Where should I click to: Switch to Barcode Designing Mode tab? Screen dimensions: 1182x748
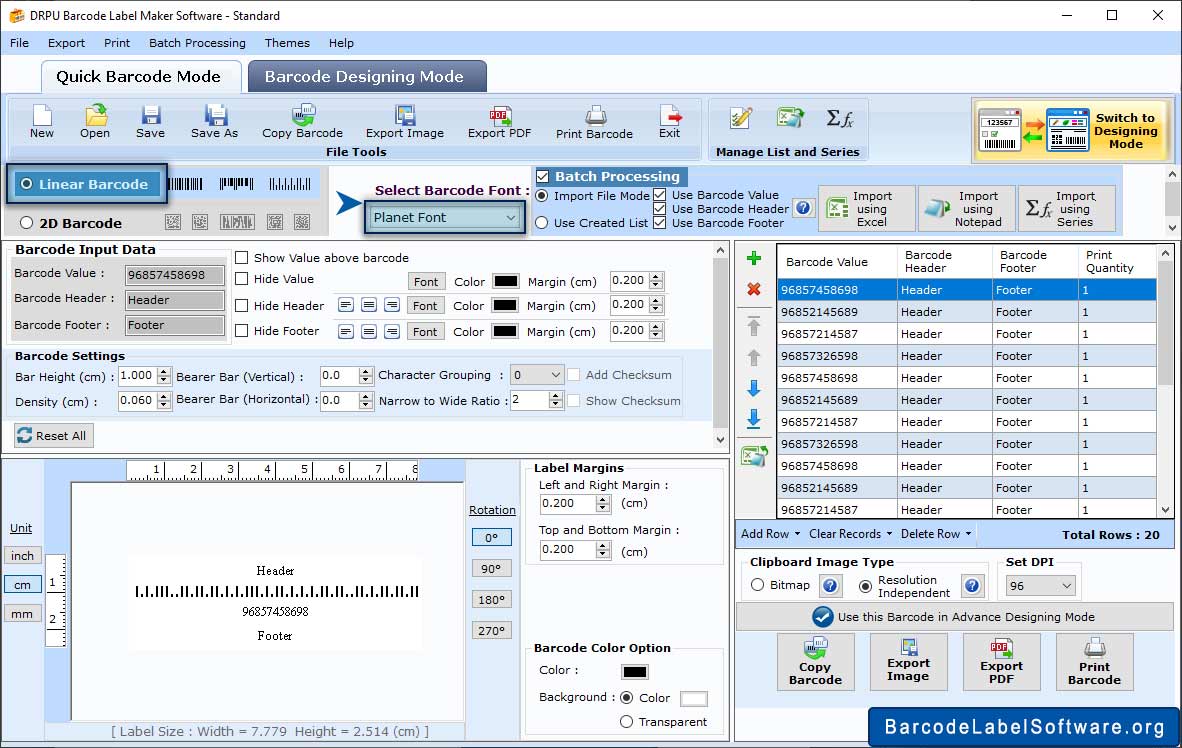click(x=367, y=77)
